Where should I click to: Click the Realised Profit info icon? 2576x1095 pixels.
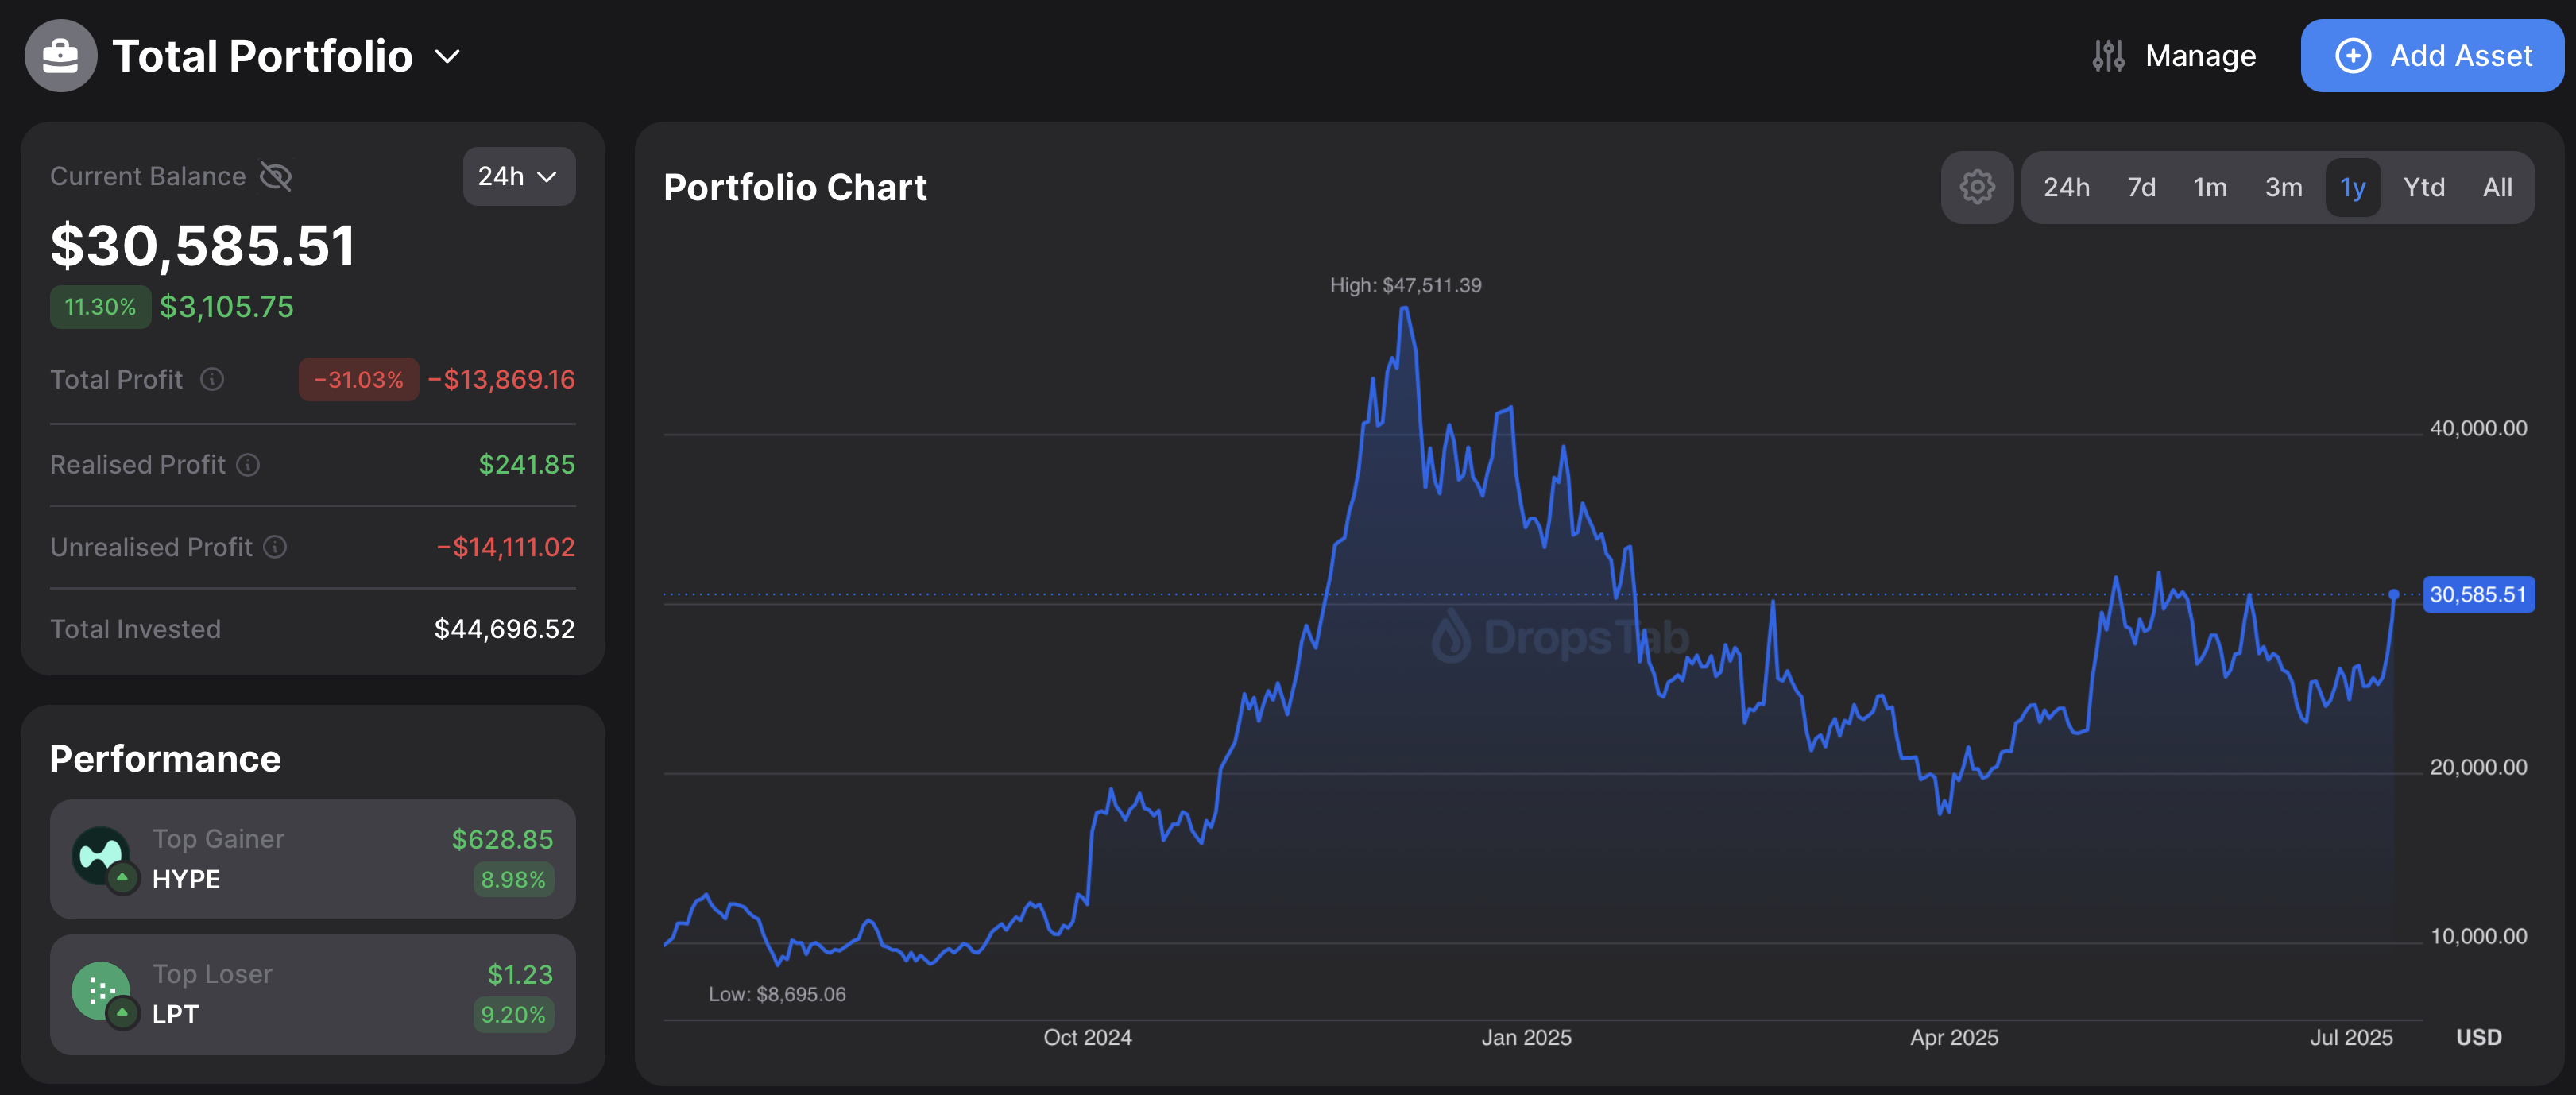pos(248,465)
